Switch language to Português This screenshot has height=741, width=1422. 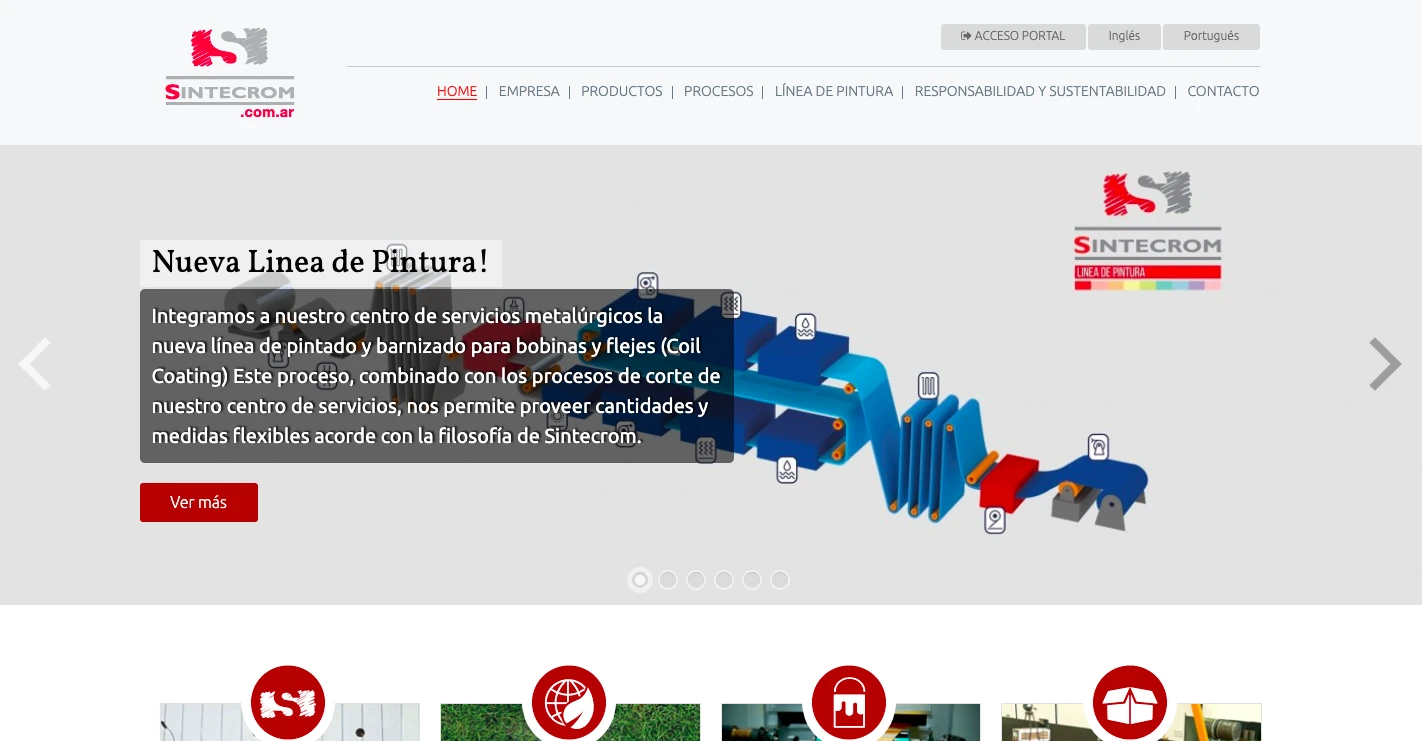(1211, 36)
